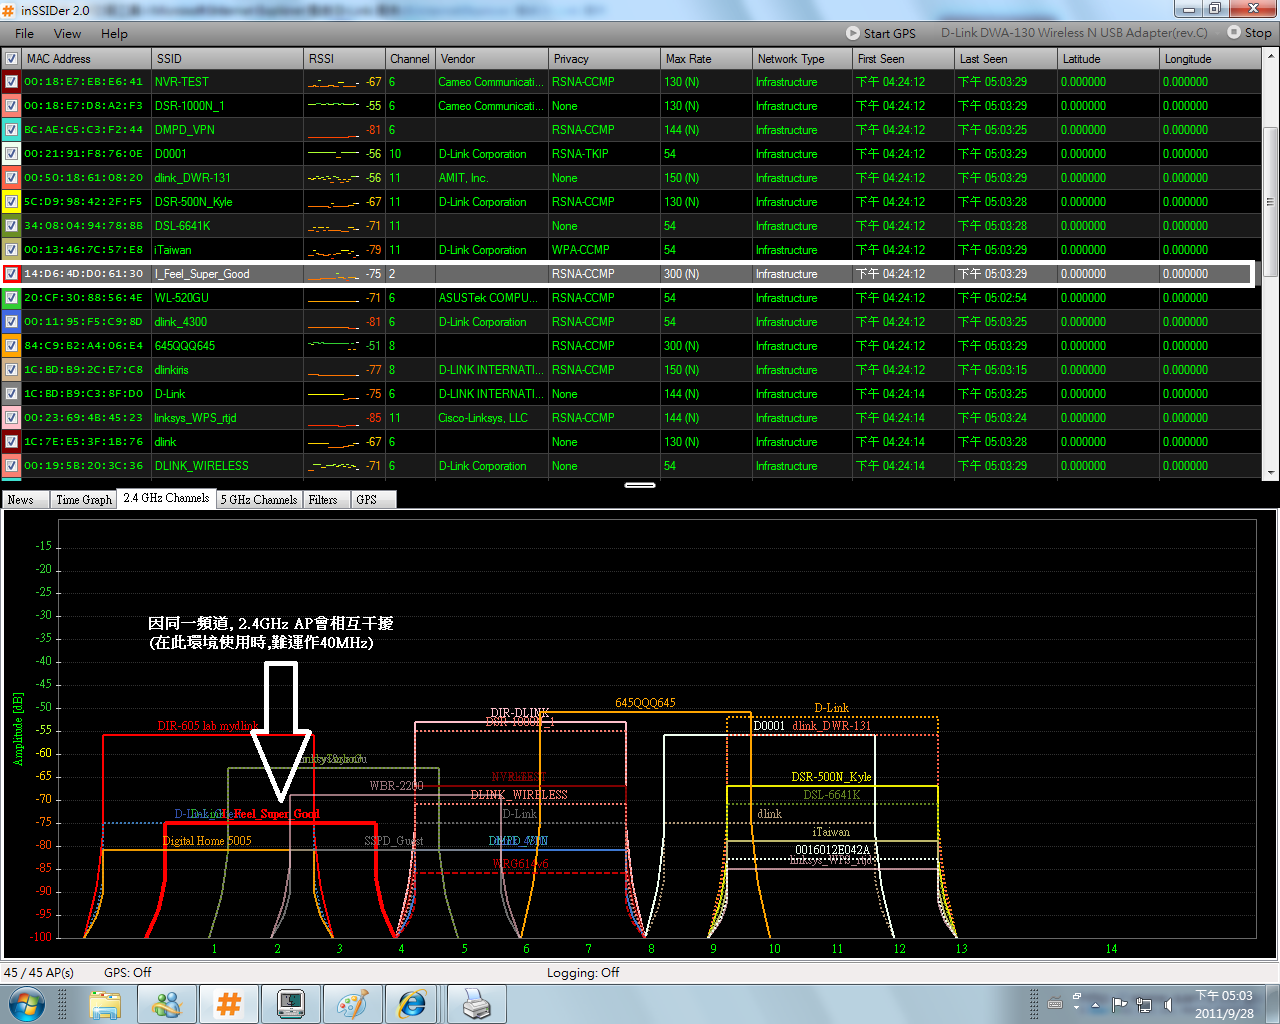
Task: Toggle checkbox for DLINK_WIRELESS network
Action: 11,466
